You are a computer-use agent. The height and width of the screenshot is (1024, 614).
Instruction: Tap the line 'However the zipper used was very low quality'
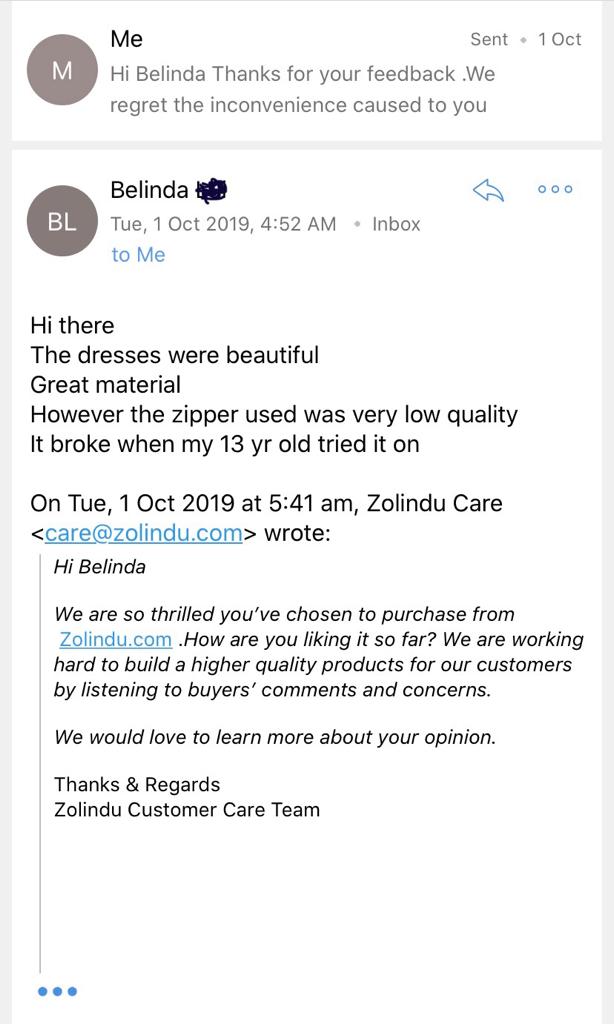tap(274, 415)
